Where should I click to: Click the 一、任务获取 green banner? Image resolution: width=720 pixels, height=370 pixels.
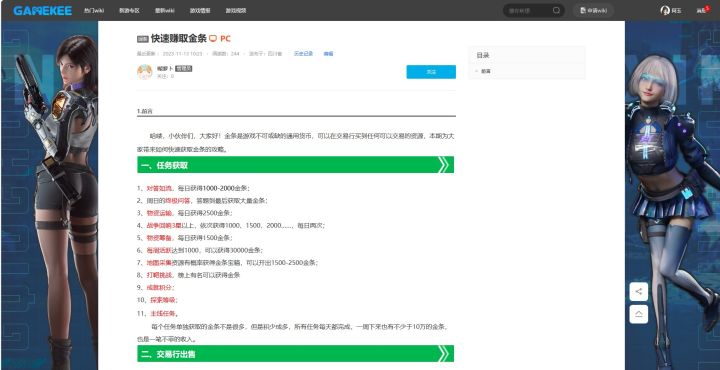click(x=295, y=165)
